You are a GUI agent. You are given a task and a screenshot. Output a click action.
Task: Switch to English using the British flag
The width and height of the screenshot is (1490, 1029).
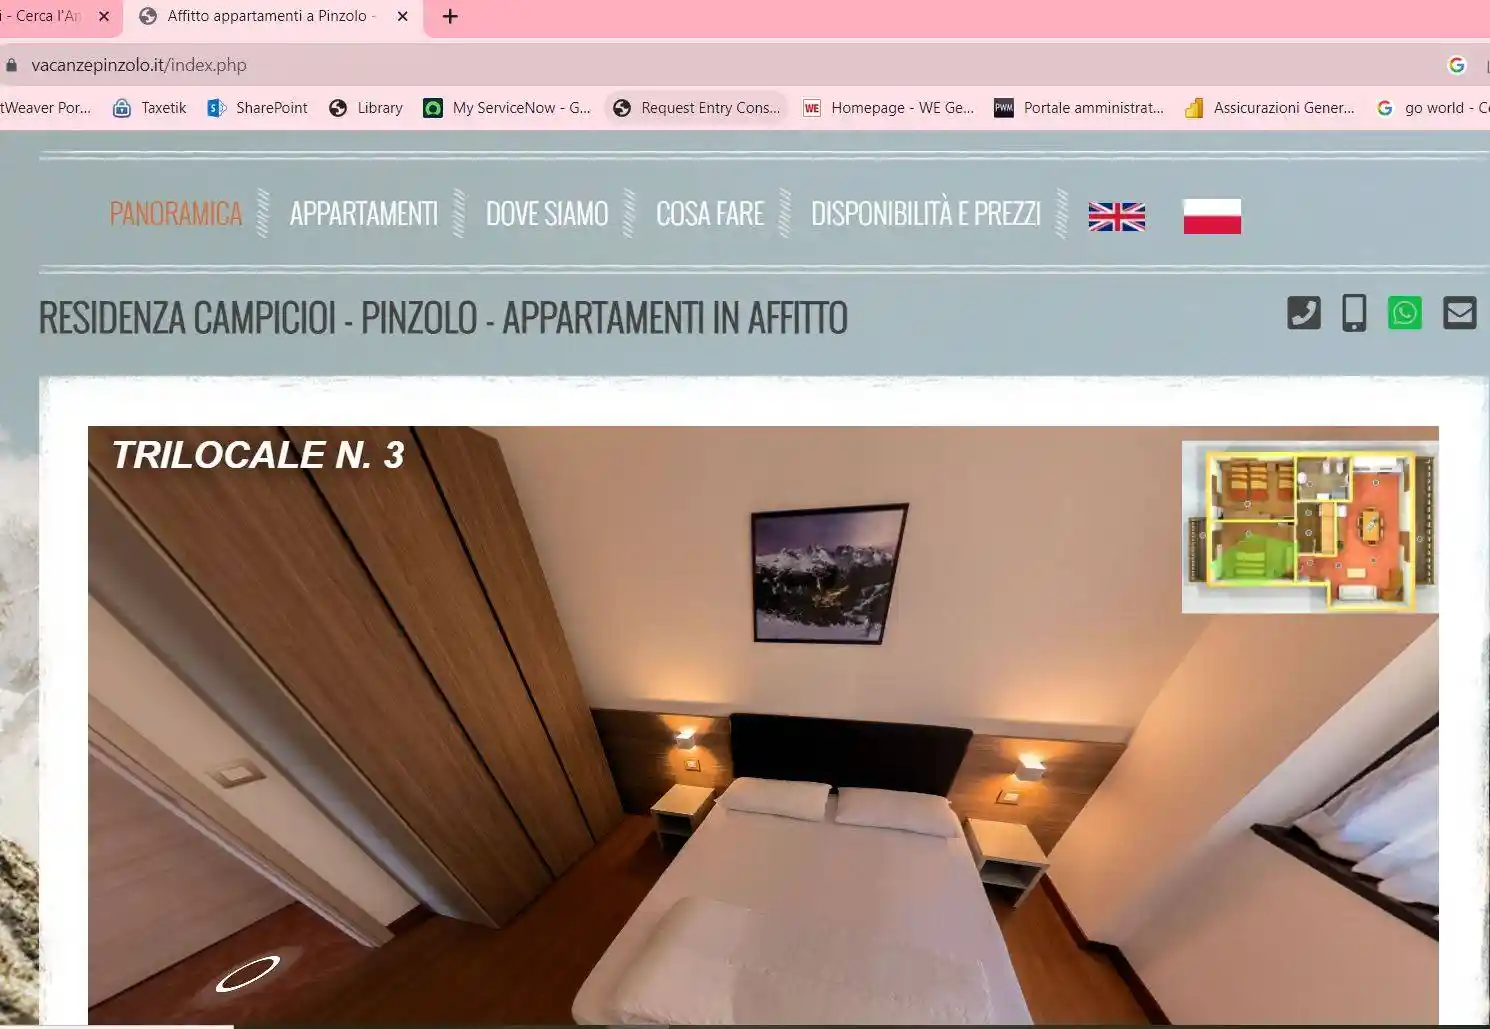1116,214
